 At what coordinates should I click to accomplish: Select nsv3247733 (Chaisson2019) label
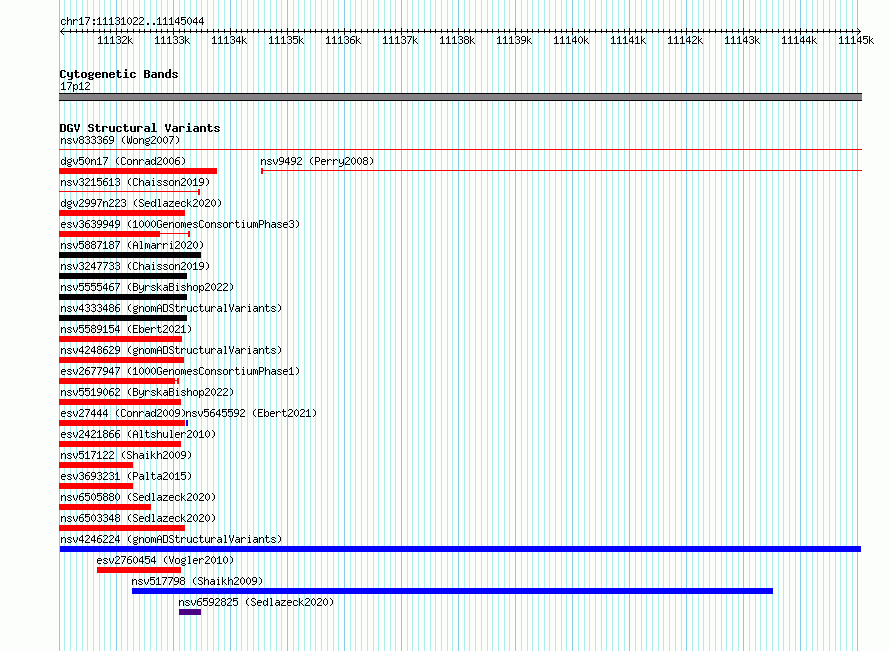coord(135,266)
